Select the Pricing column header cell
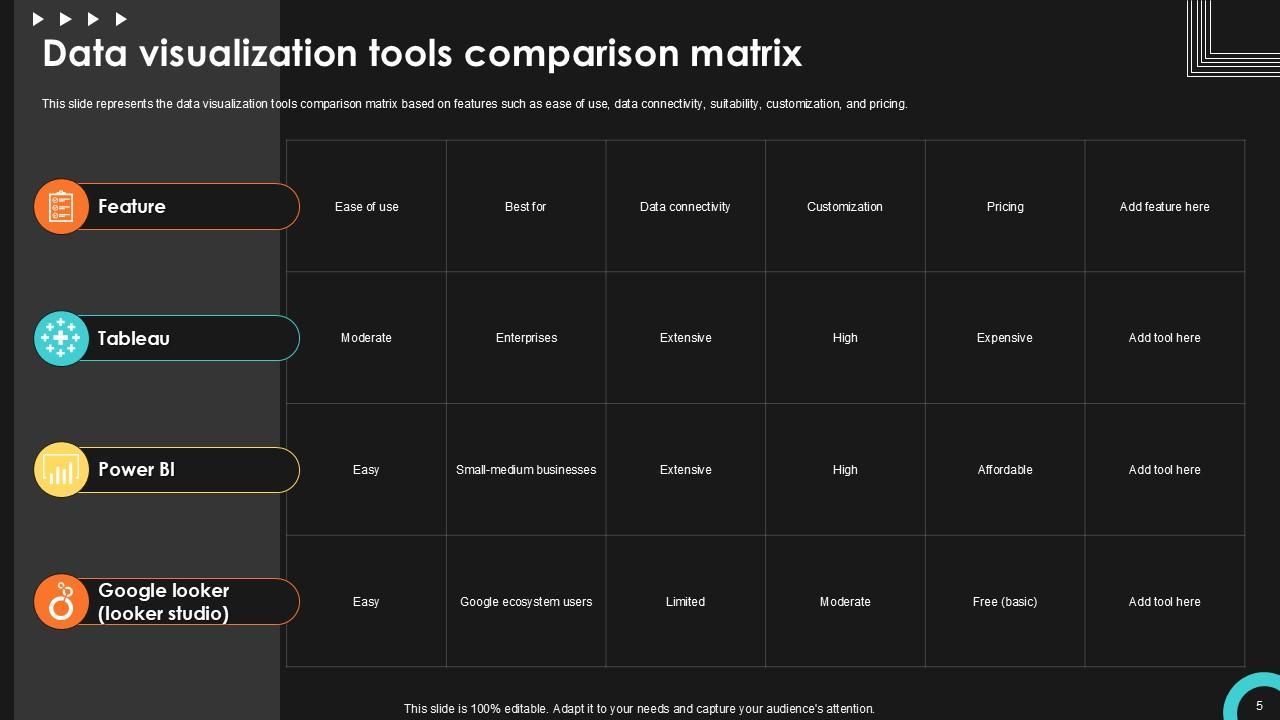Image resolution: width=1280 pixels, height=720 pixels. (x=1005, y=207)
